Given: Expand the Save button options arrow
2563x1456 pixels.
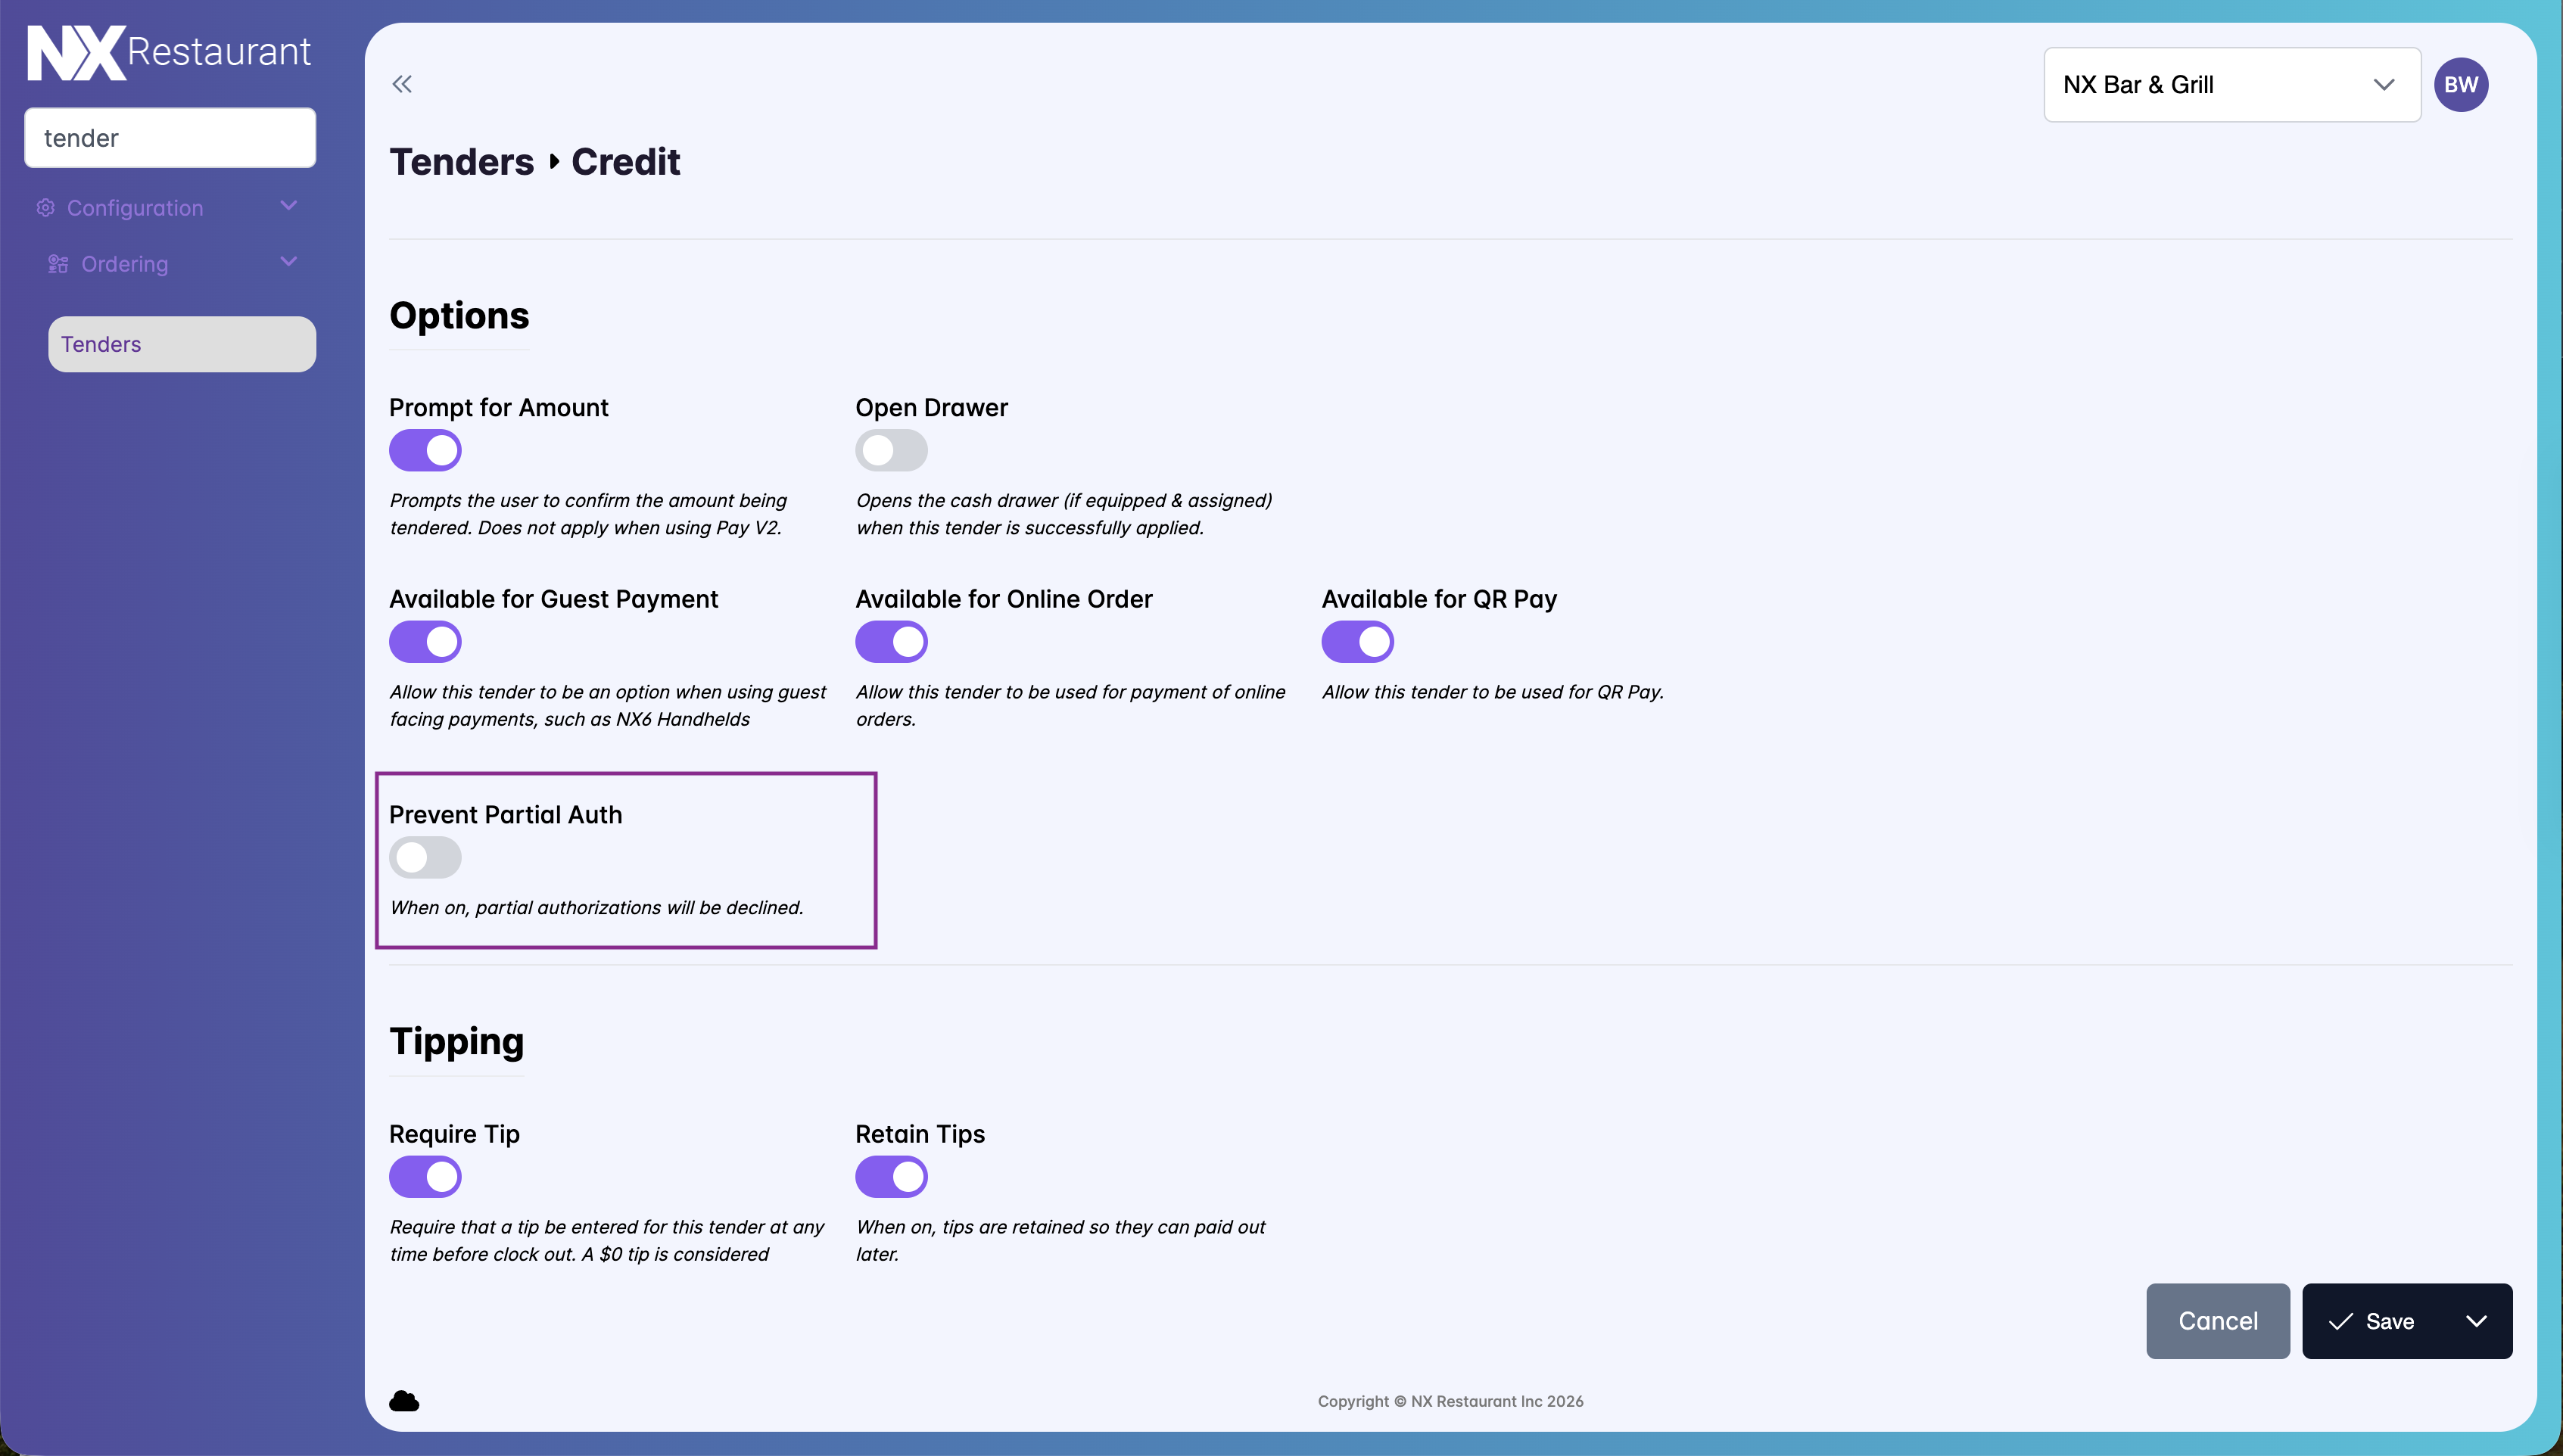Looking at the screenshot, I should click(x=2475, y=1321).
